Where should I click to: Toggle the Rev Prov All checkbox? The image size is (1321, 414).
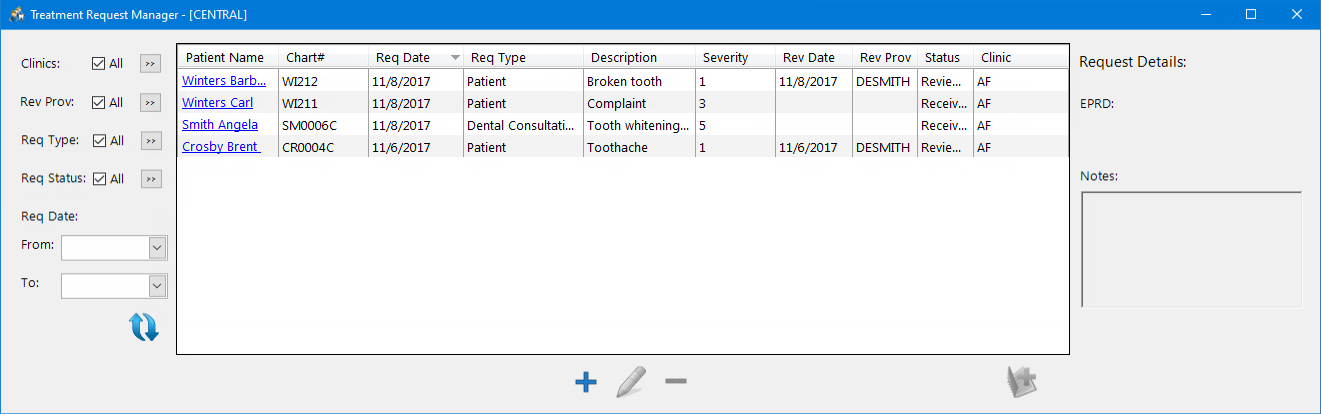point(98,102)
